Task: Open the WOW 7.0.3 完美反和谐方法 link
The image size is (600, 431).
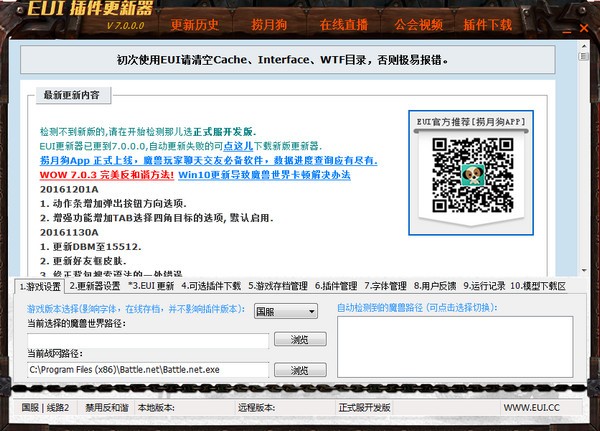Action: (x=107, y=175)
